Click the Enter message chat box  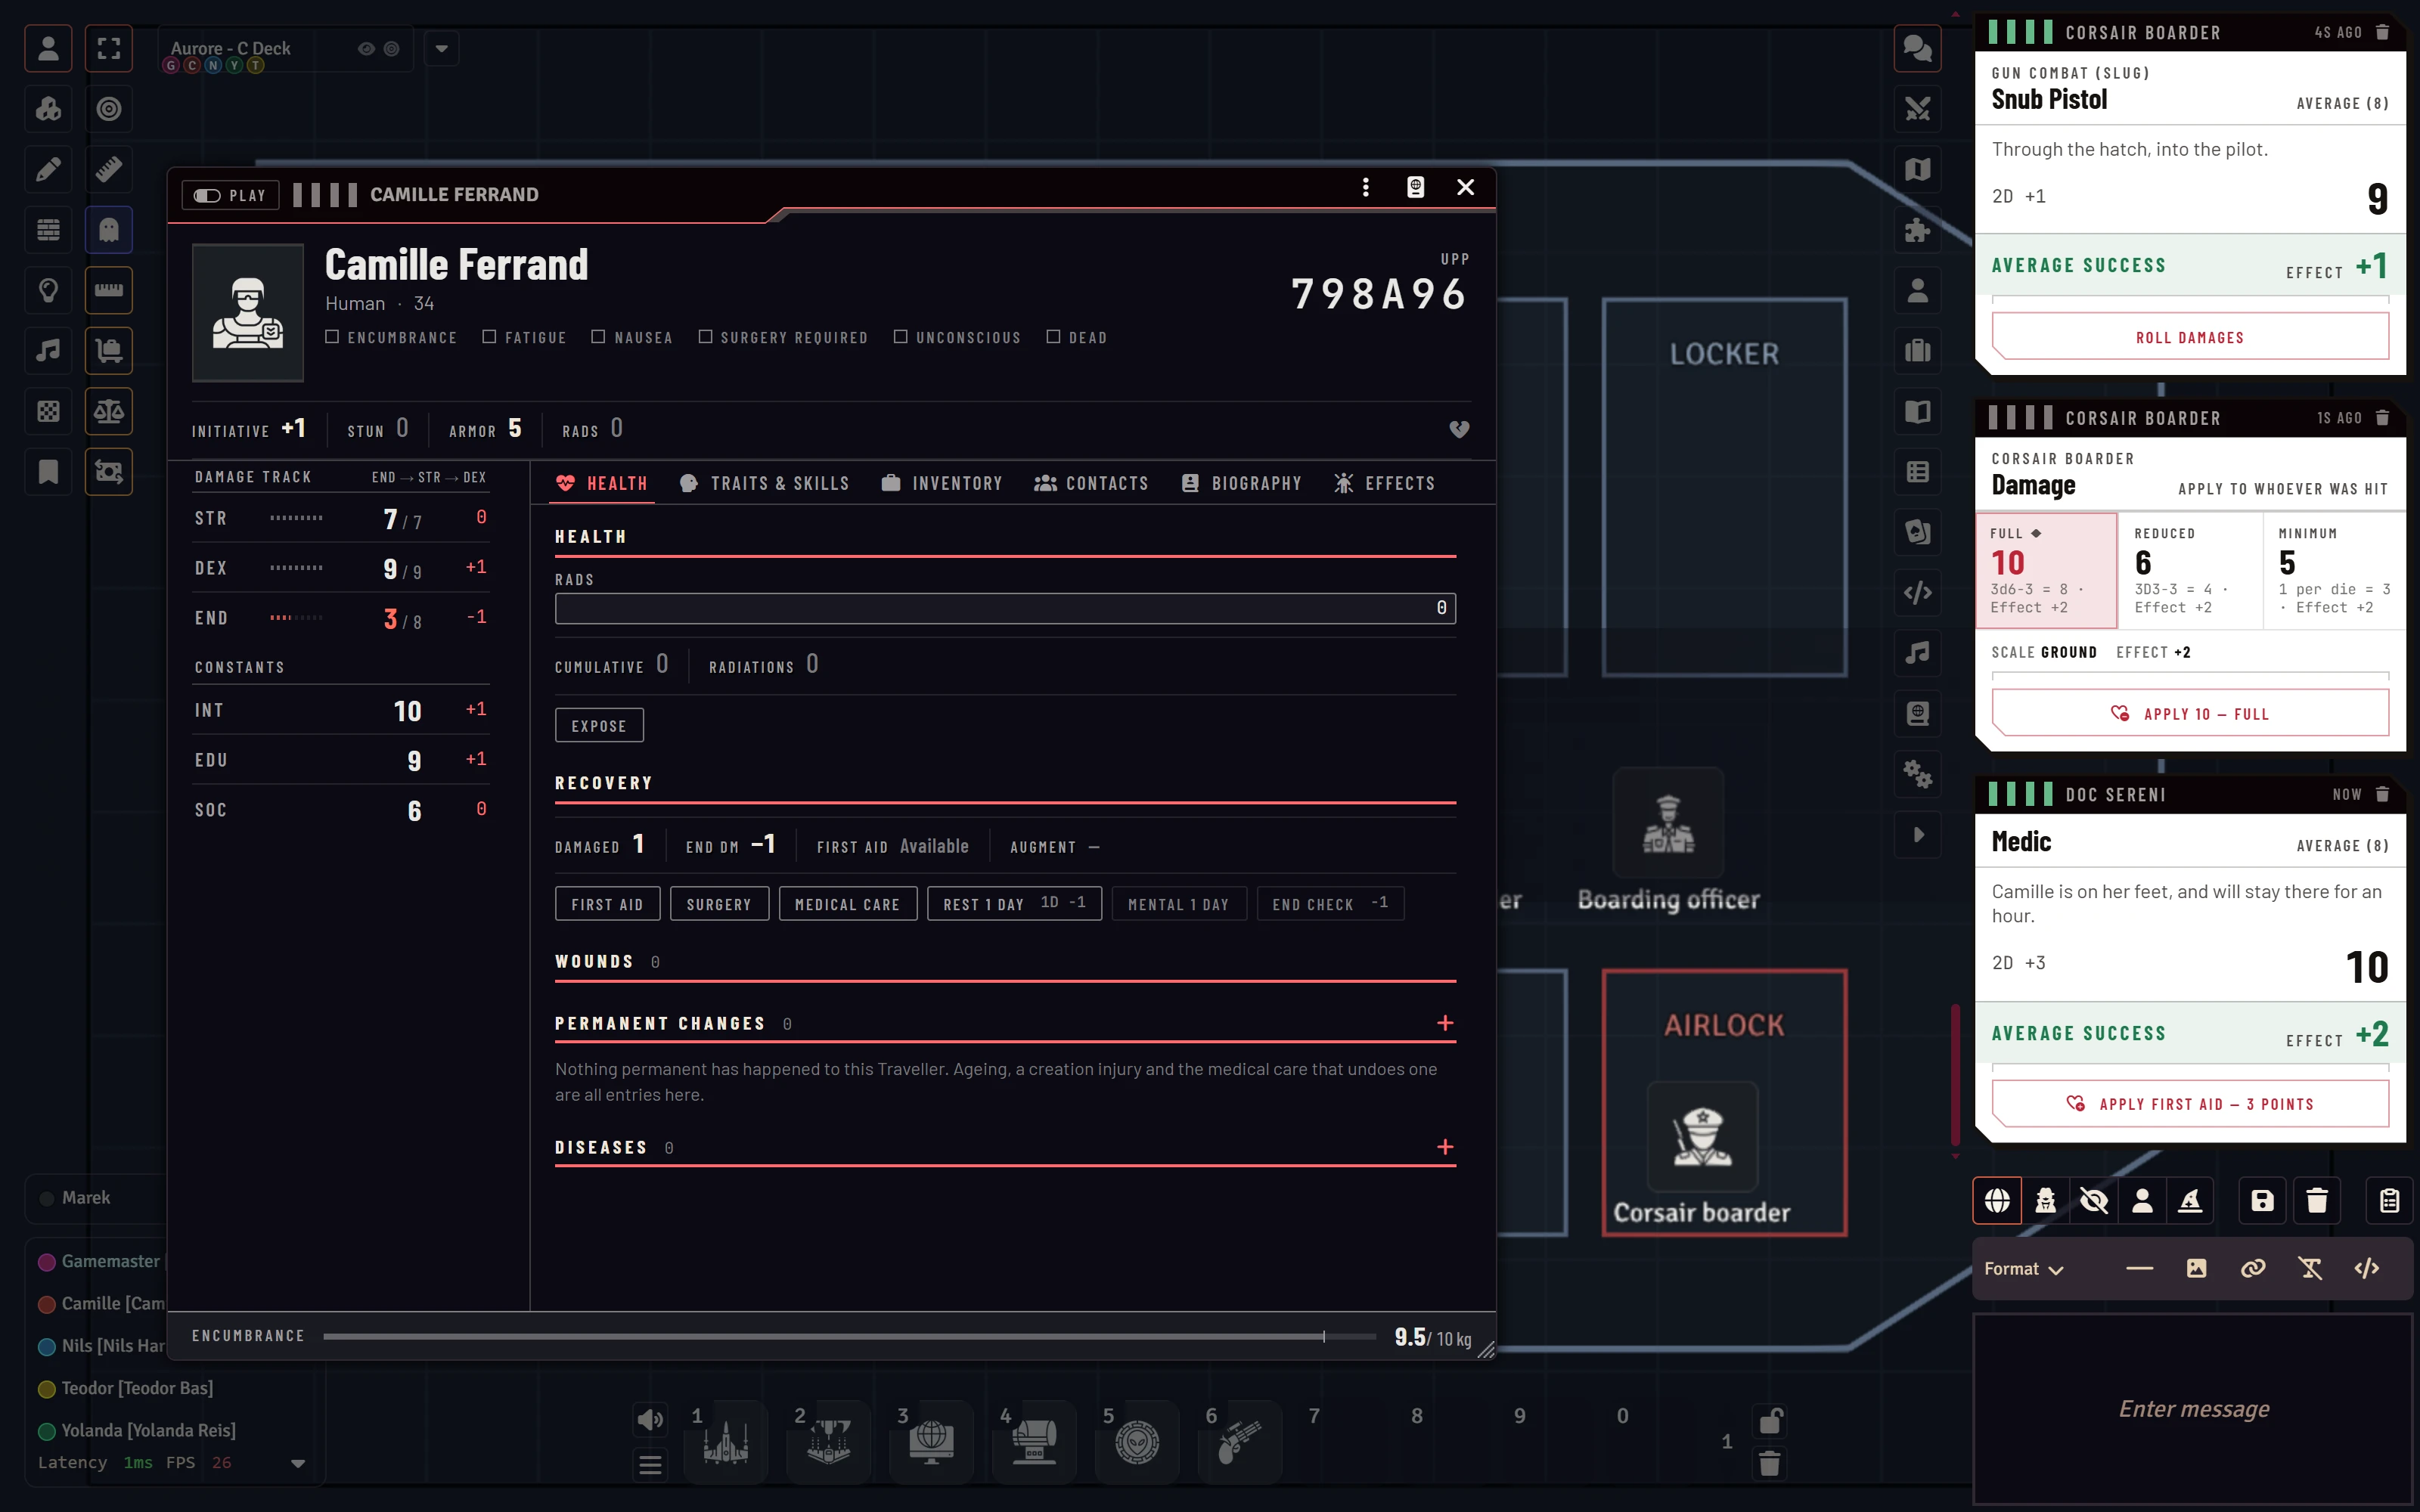click(2193, 1409)
